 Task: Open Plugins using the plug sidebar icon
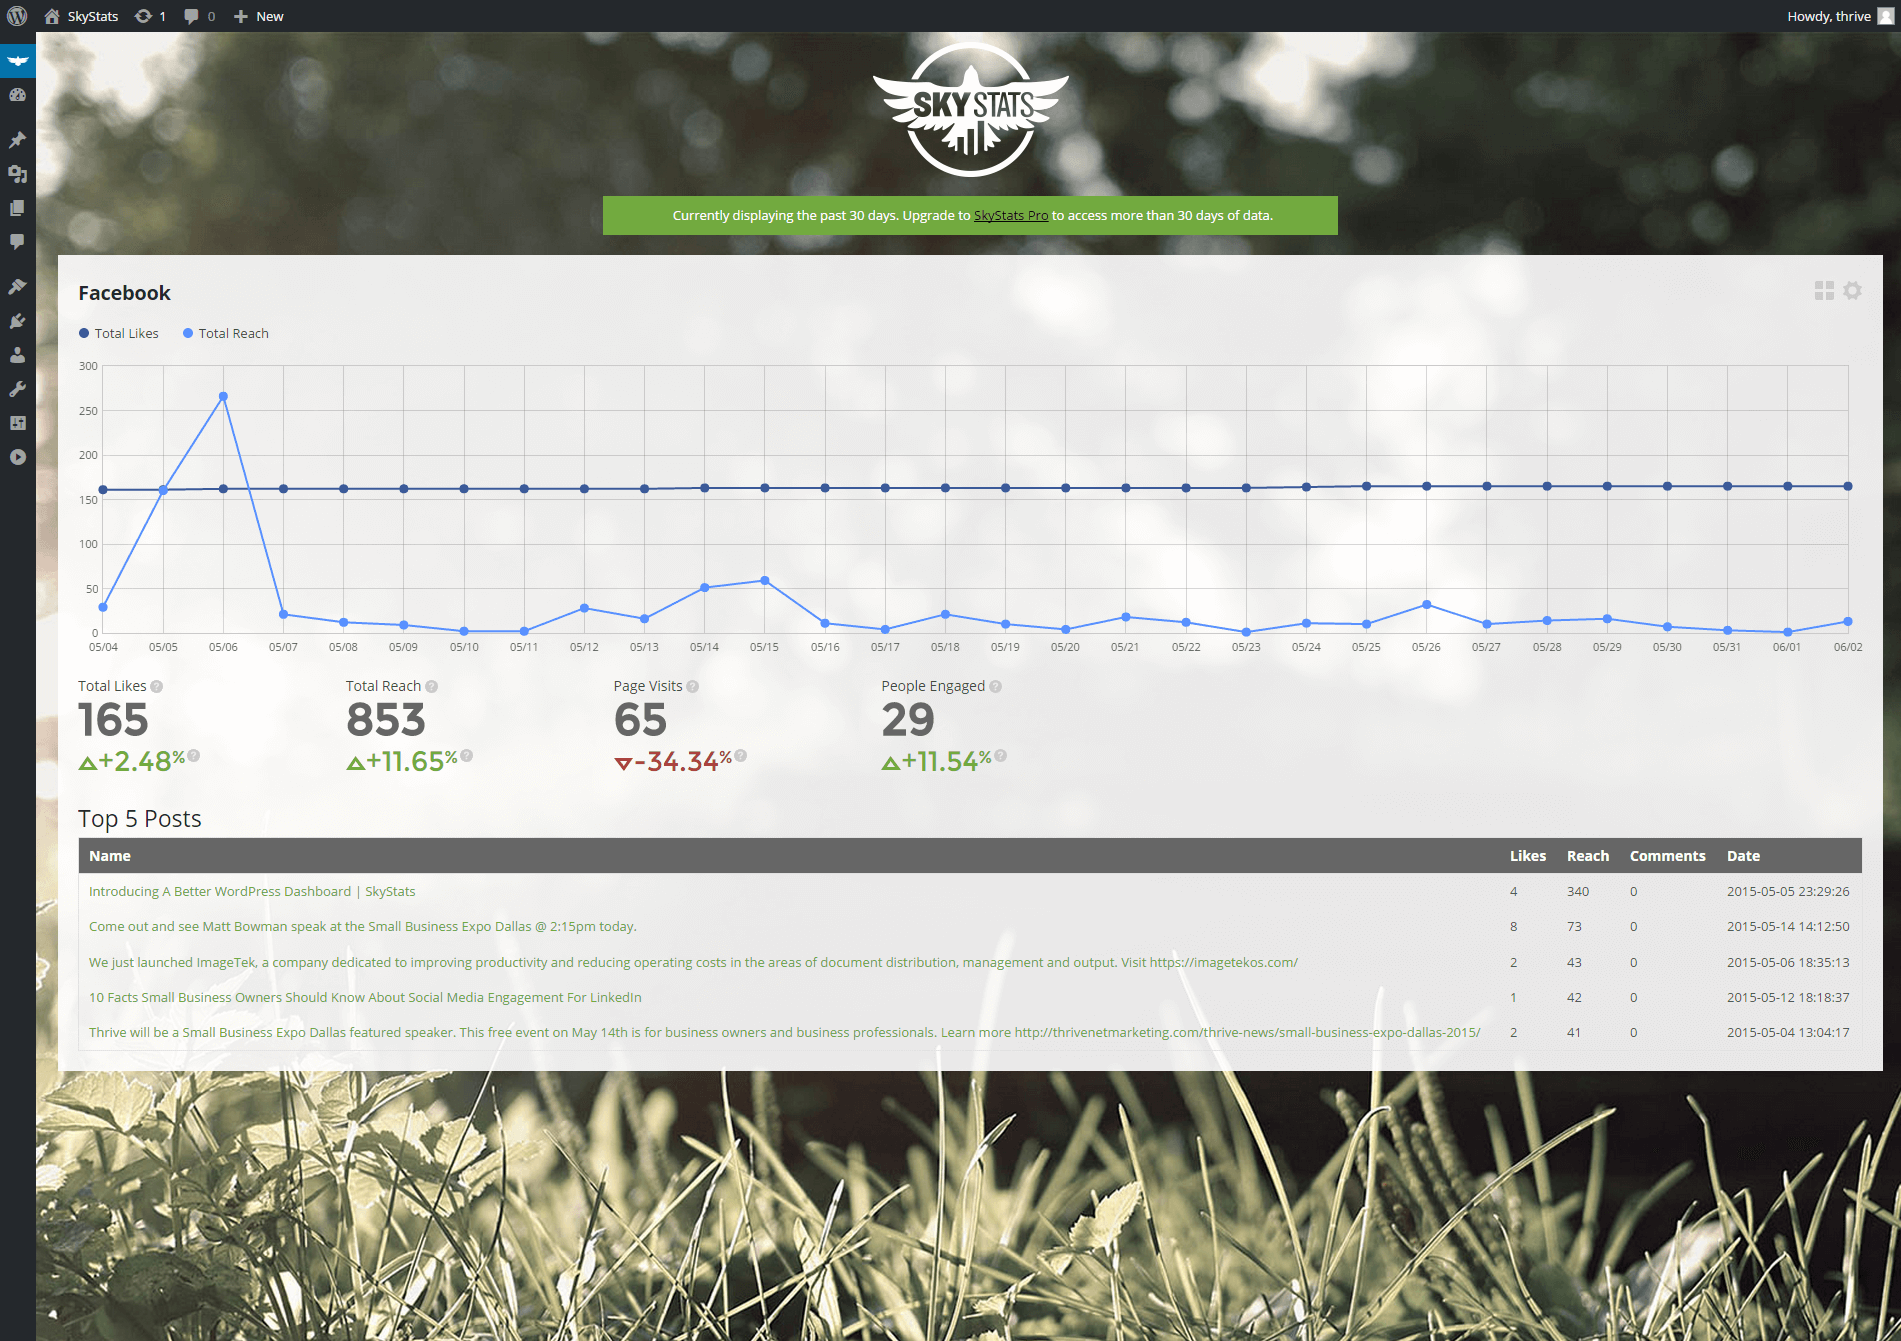[17, 321]
